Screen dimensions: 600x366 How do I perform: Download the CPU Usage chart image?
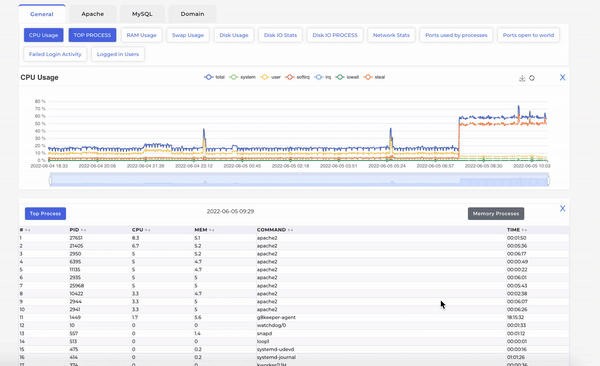coord(522,78)
